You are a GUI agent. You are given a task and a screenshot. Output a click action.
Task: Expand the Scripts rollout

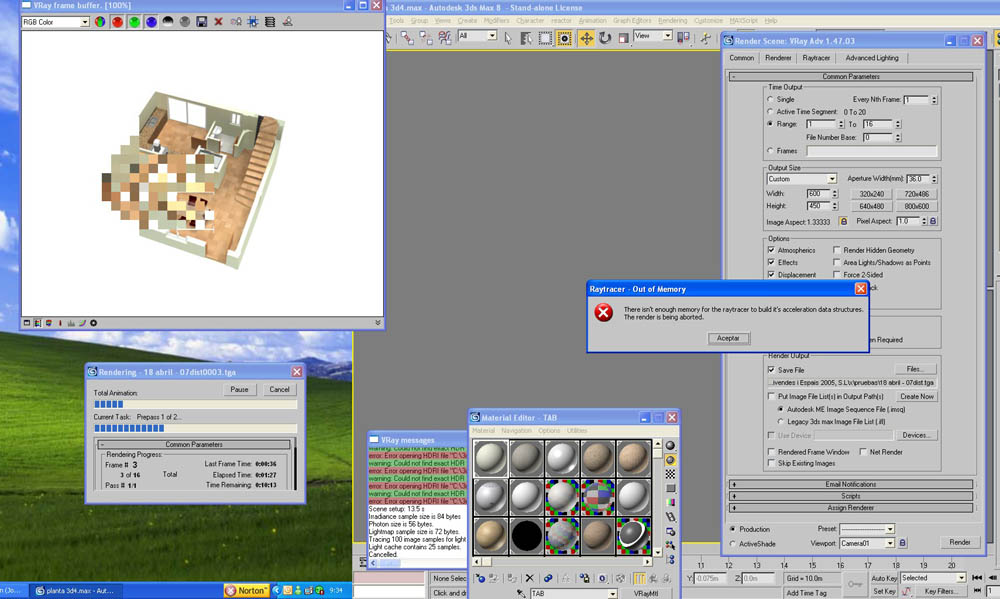point(851,496)
